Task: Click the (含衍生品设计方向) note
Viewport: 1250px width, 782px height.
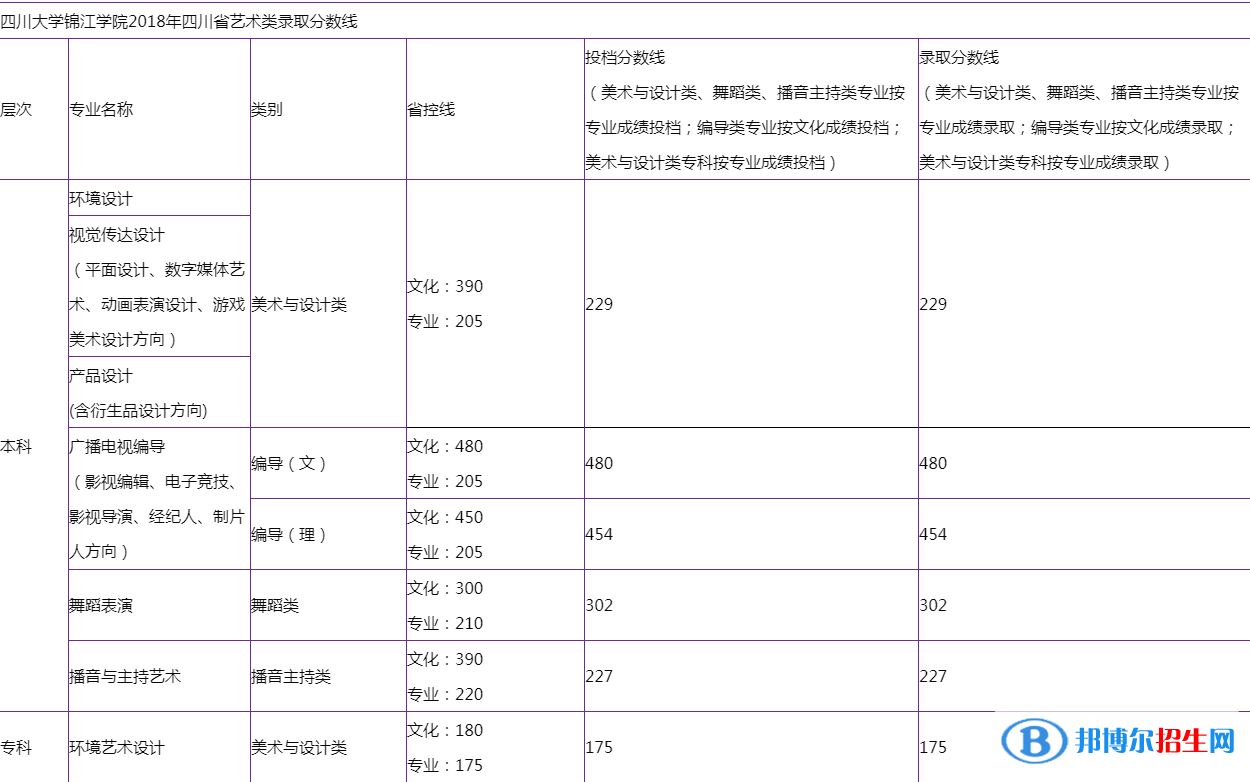Action: tap(138, 410)
